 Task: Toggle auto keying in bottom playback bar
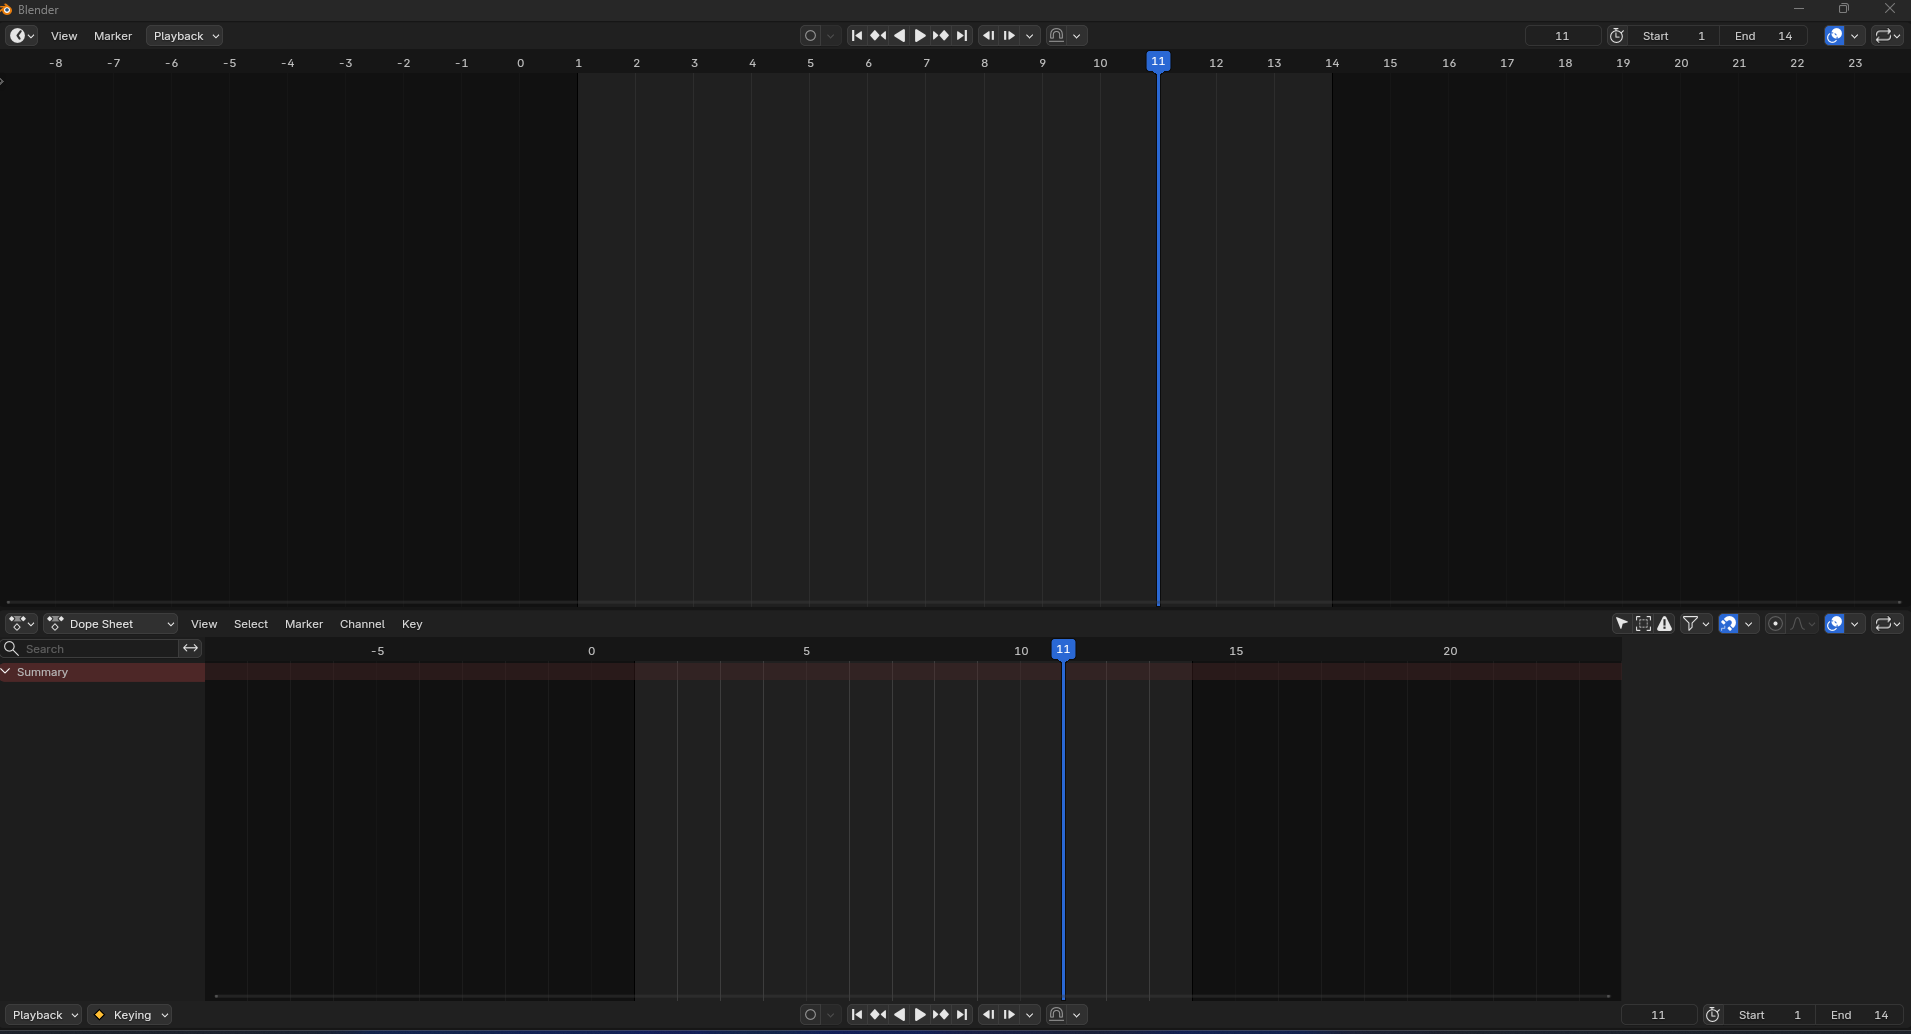click(810, 1015)
